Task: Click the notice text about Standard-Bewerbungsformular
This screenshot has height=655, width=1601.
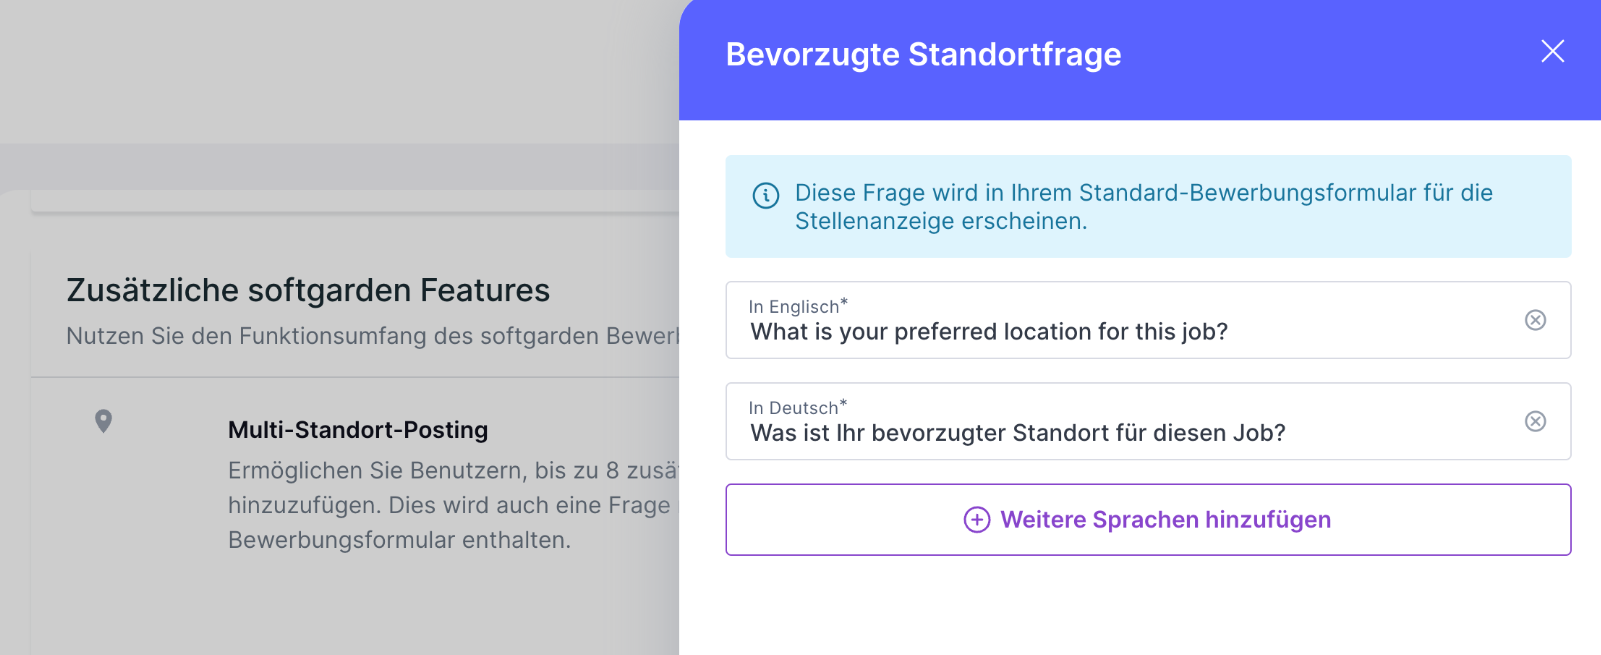Action: 1143,207
